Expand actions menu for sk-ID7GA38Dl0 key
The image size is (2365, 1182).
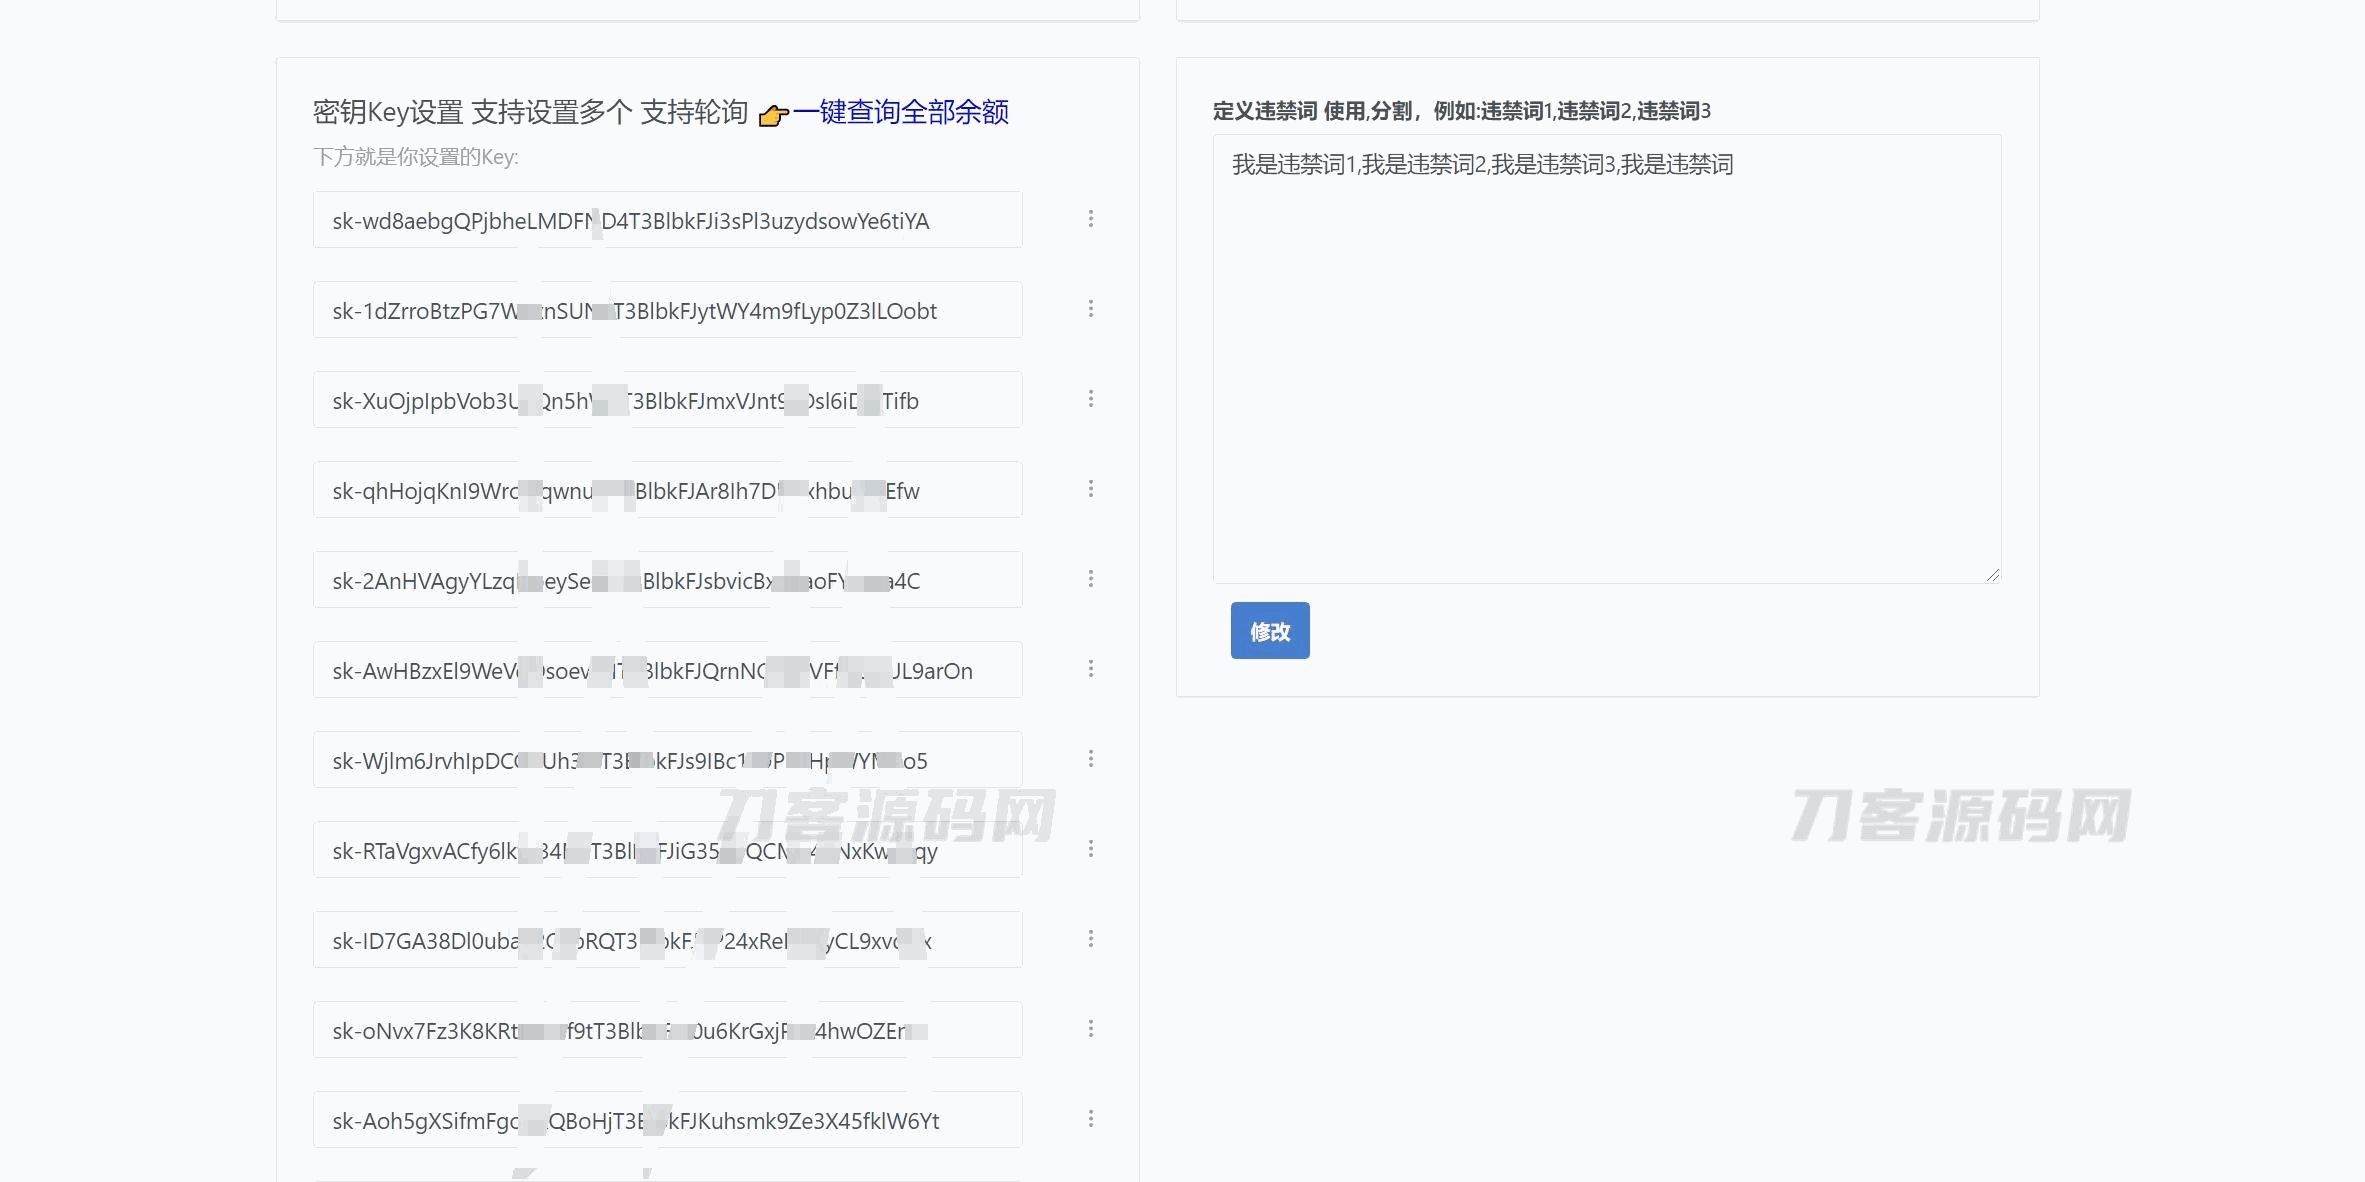(1090, 939)
